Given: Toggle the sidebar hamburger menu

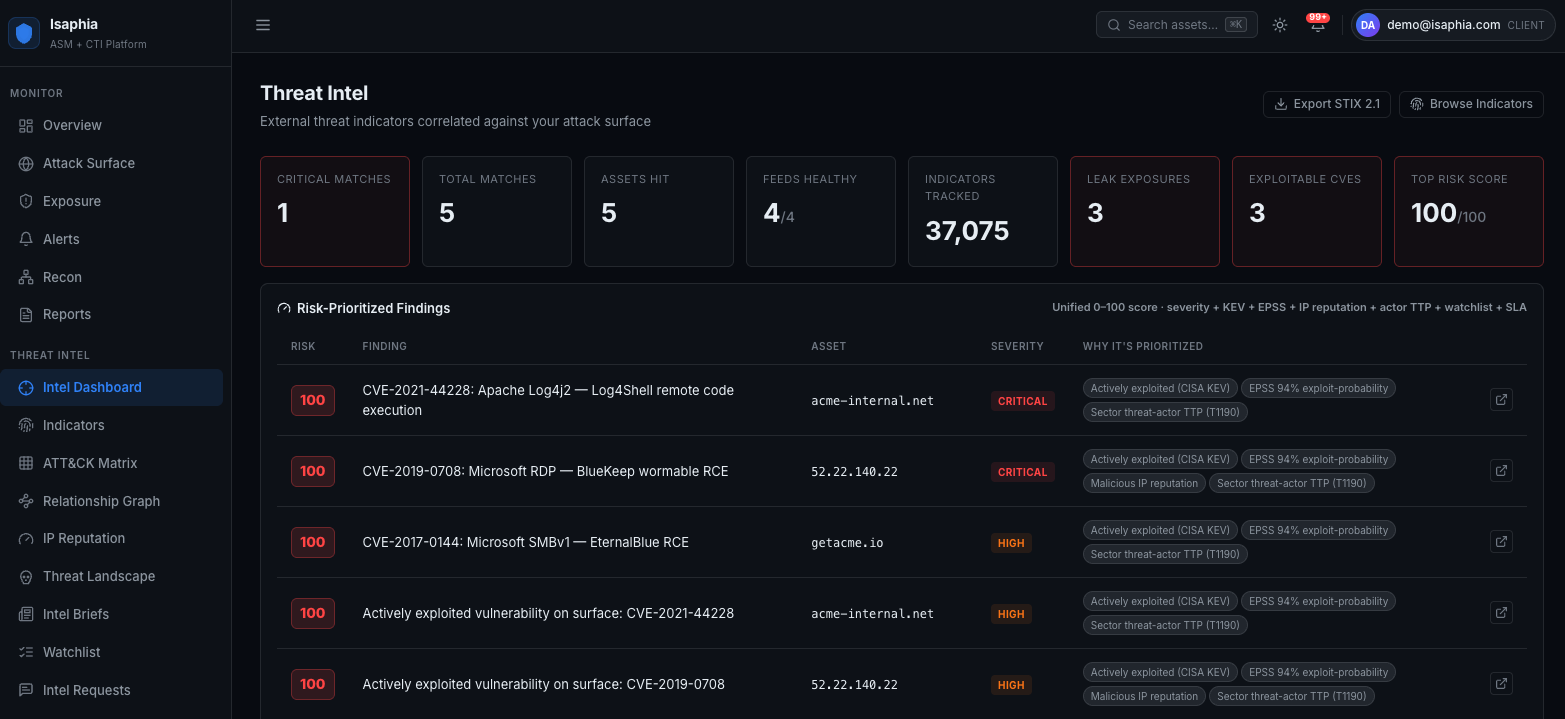Looking at the screenshot, I should click(263, 25).
